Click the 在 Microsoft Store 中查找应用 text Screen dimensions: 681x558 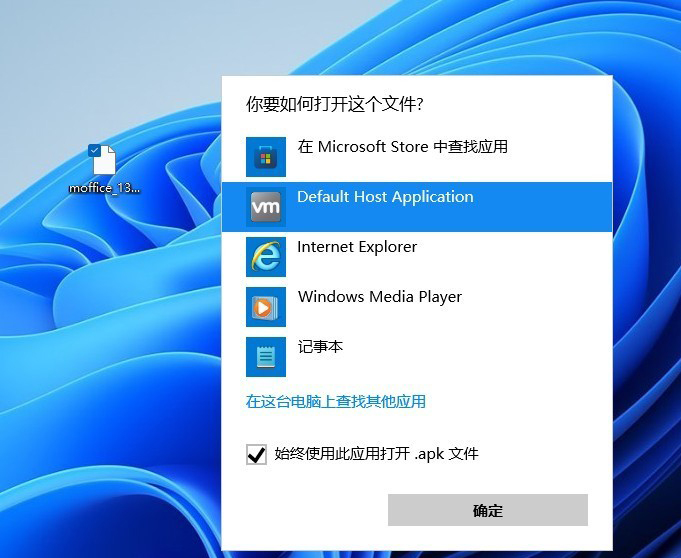[x=402, y=147]
